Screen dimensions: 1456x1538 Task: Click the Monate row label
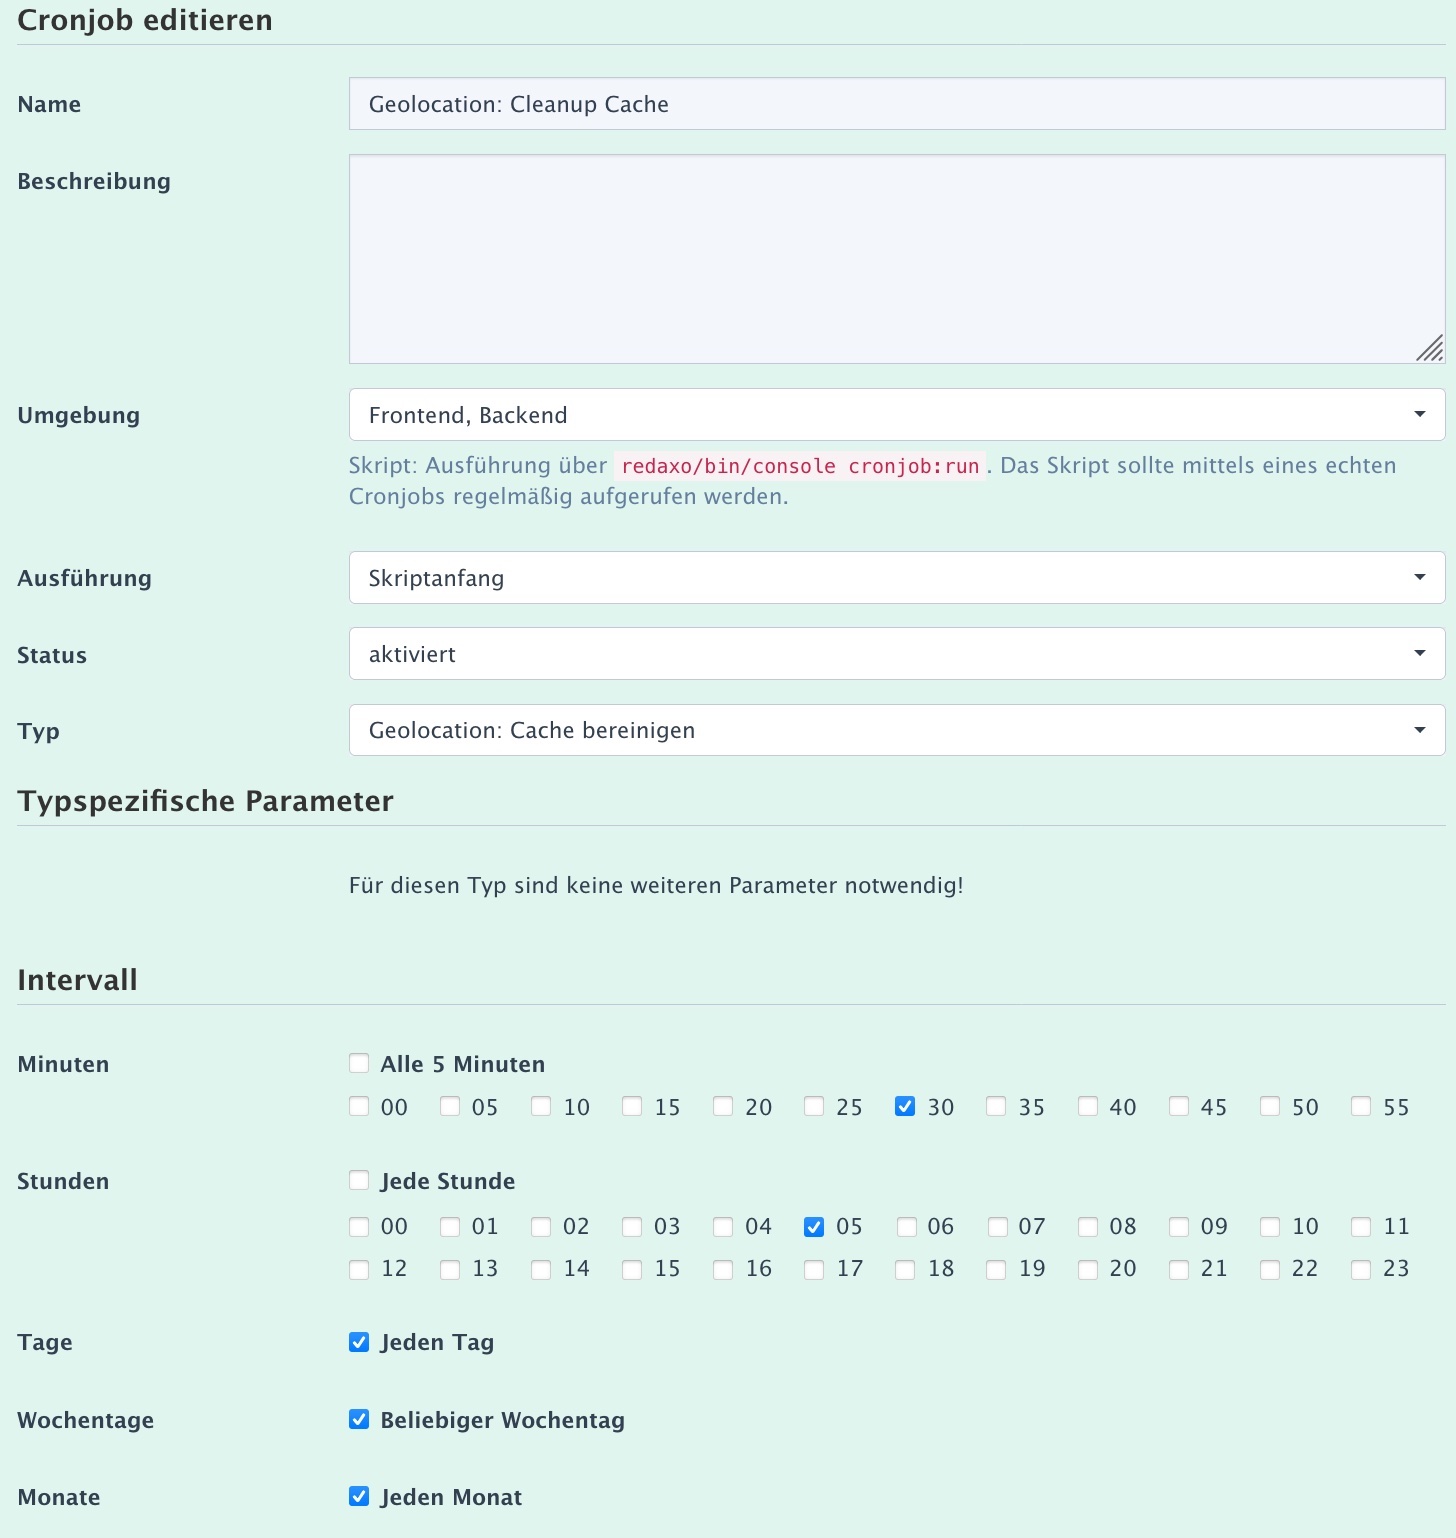coord(59,1497)
